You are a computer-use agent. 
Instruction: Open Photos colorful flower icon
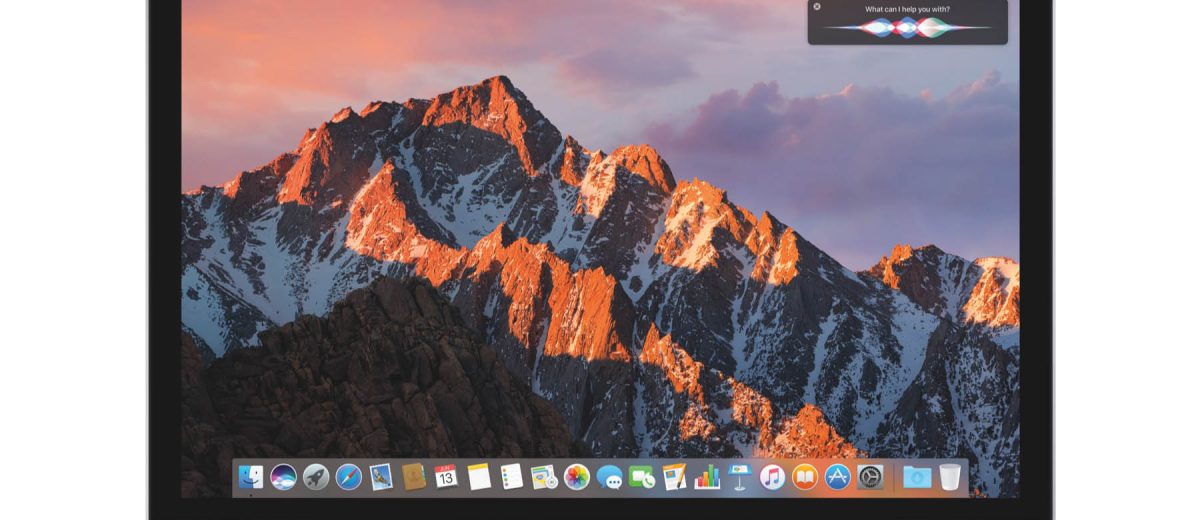[x=577, y=477]
